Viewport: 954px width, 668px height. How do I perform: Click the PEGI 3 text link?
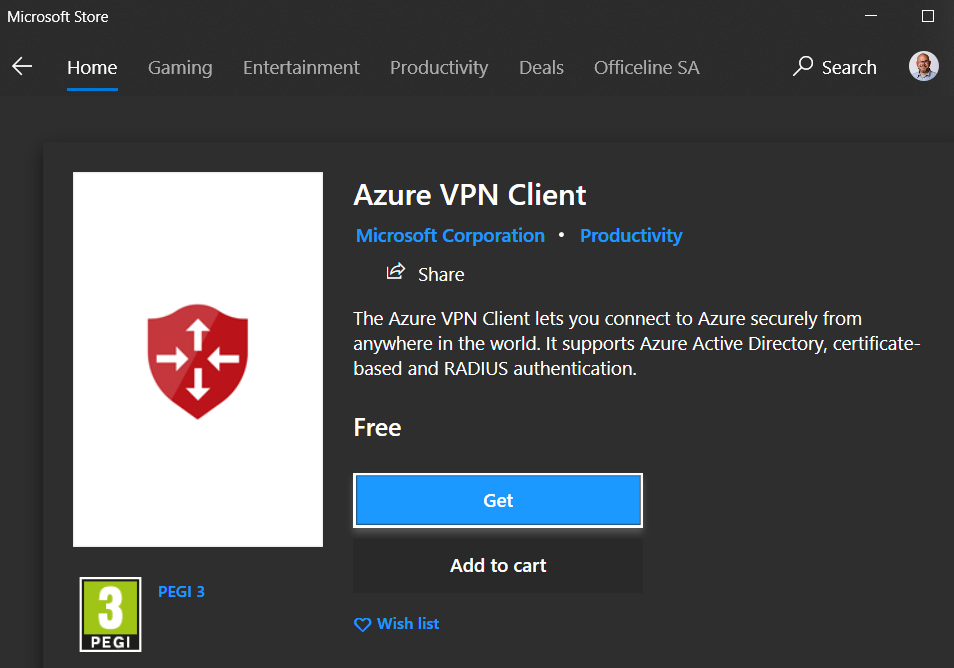click(181, 592)
